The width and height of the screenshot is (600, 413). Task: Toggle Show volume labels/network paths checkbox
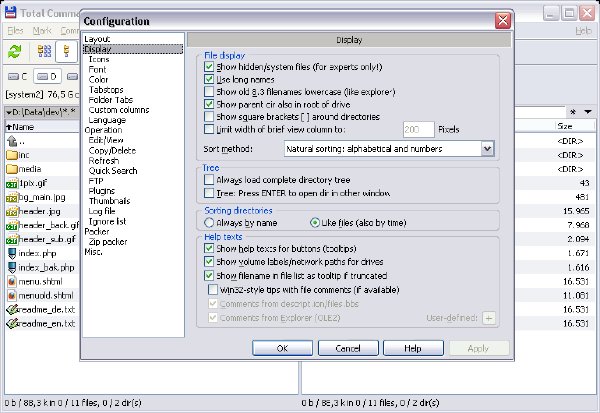click(x=209, y=261)
